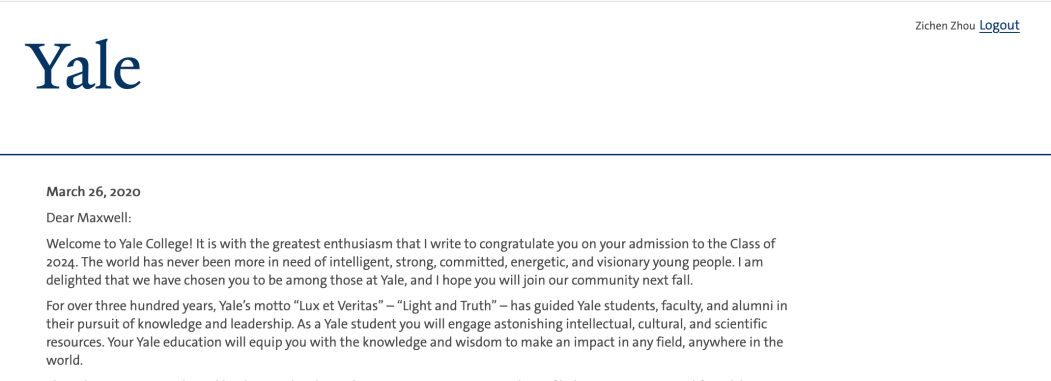Click the March 26, 2020 date
Image resolution: width=1051 pixels, height=381 pixels.
pos(93,192)
